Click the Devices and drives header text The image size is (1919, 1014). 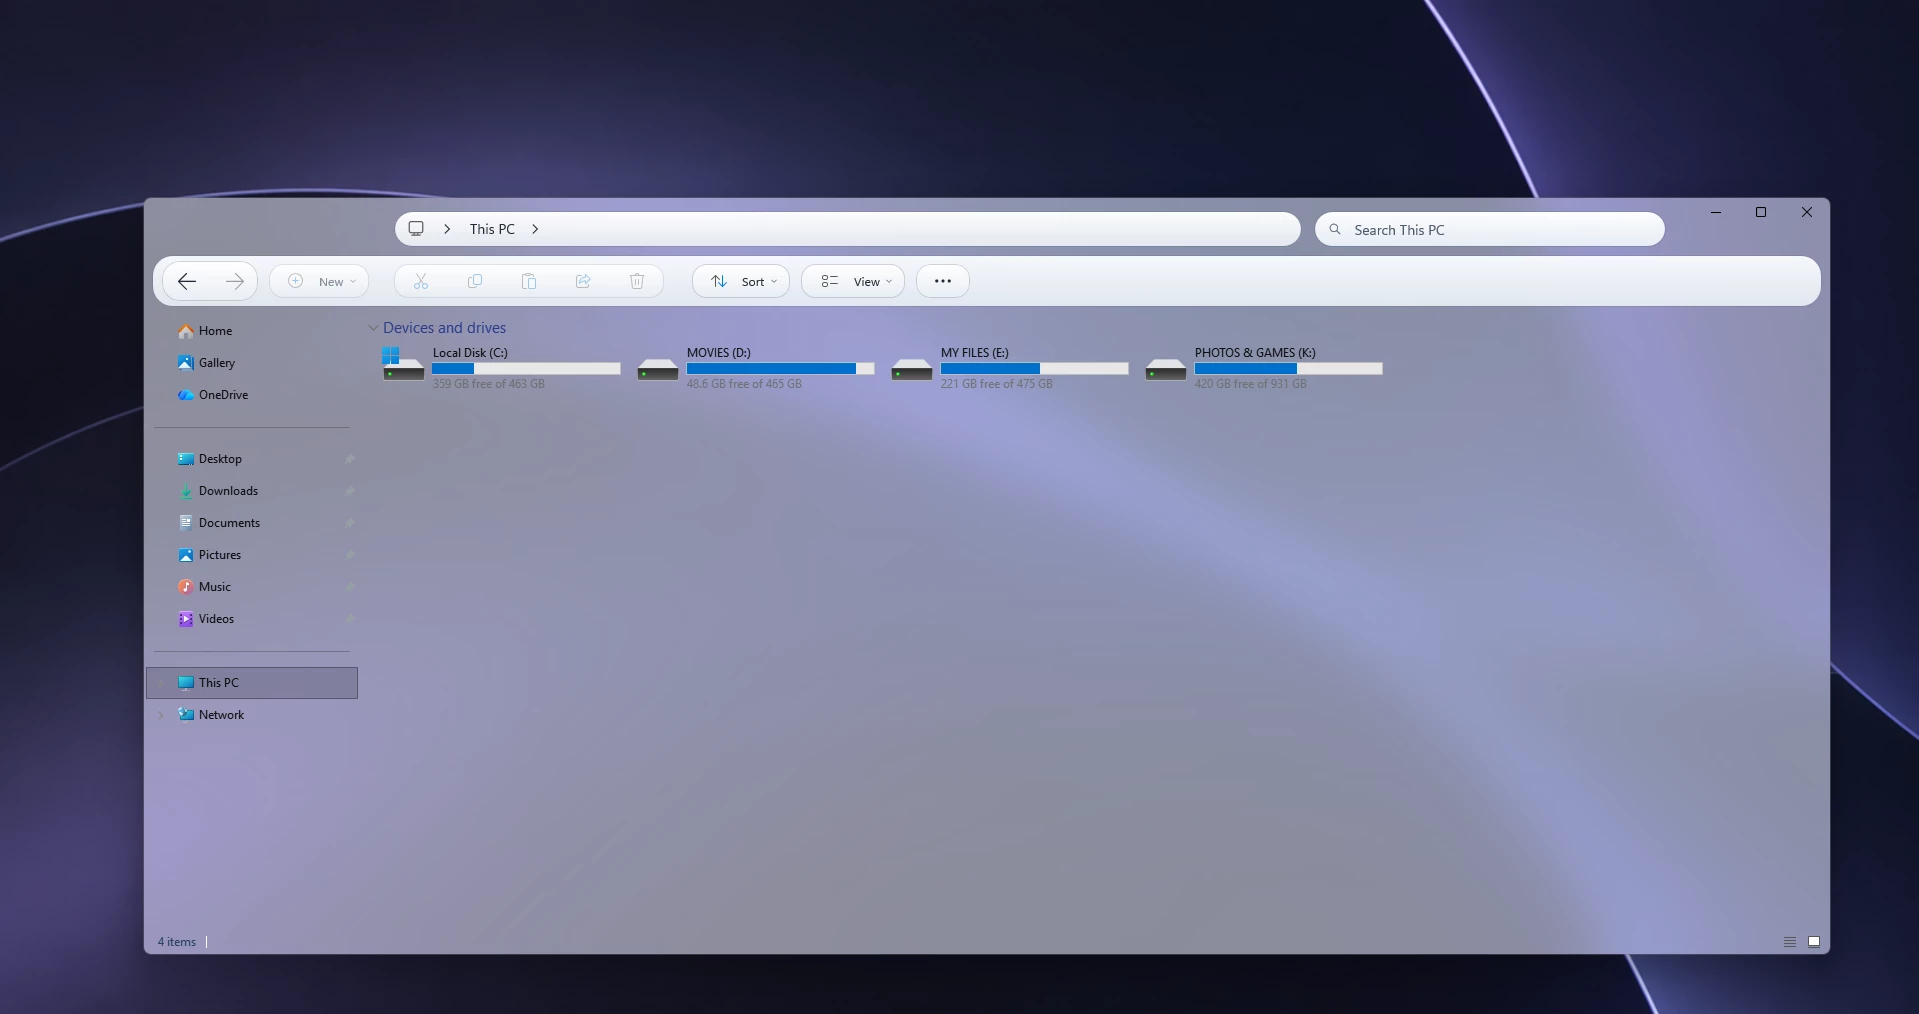[x=444, y=328]
